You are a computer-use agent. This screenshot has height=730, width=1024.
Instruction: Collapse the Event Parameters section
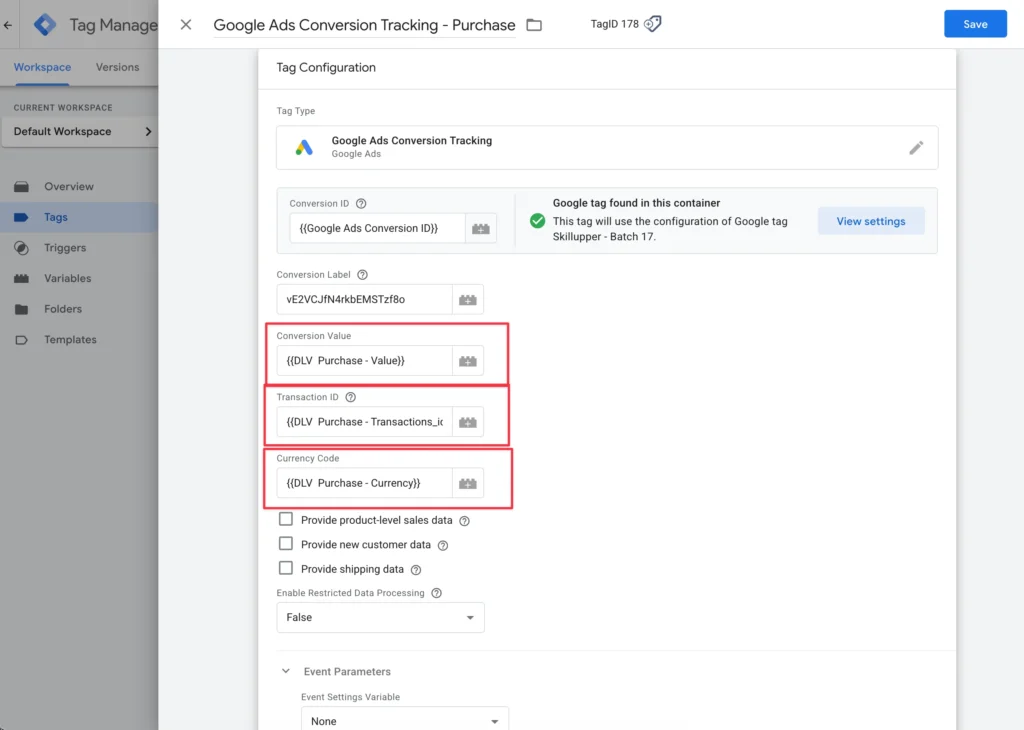tap(285, 671)
